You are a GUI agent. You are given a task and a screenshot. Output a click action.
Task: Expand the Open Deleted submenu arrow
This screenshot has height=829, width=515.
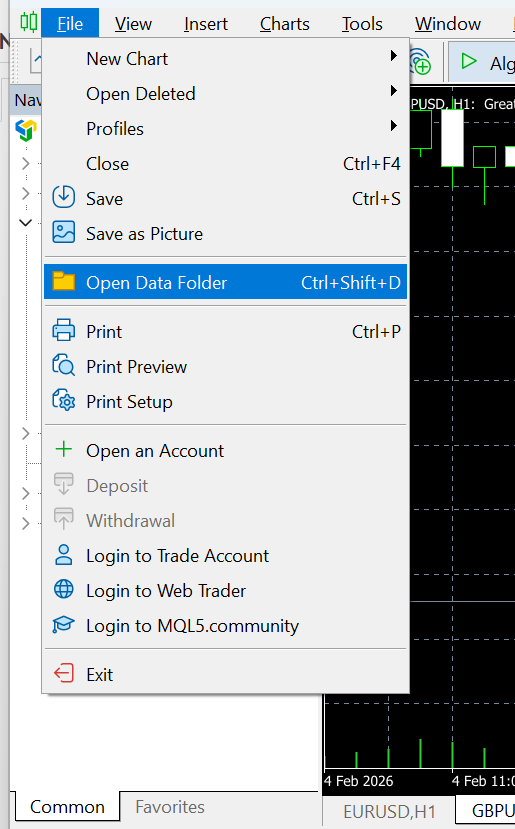393,91
